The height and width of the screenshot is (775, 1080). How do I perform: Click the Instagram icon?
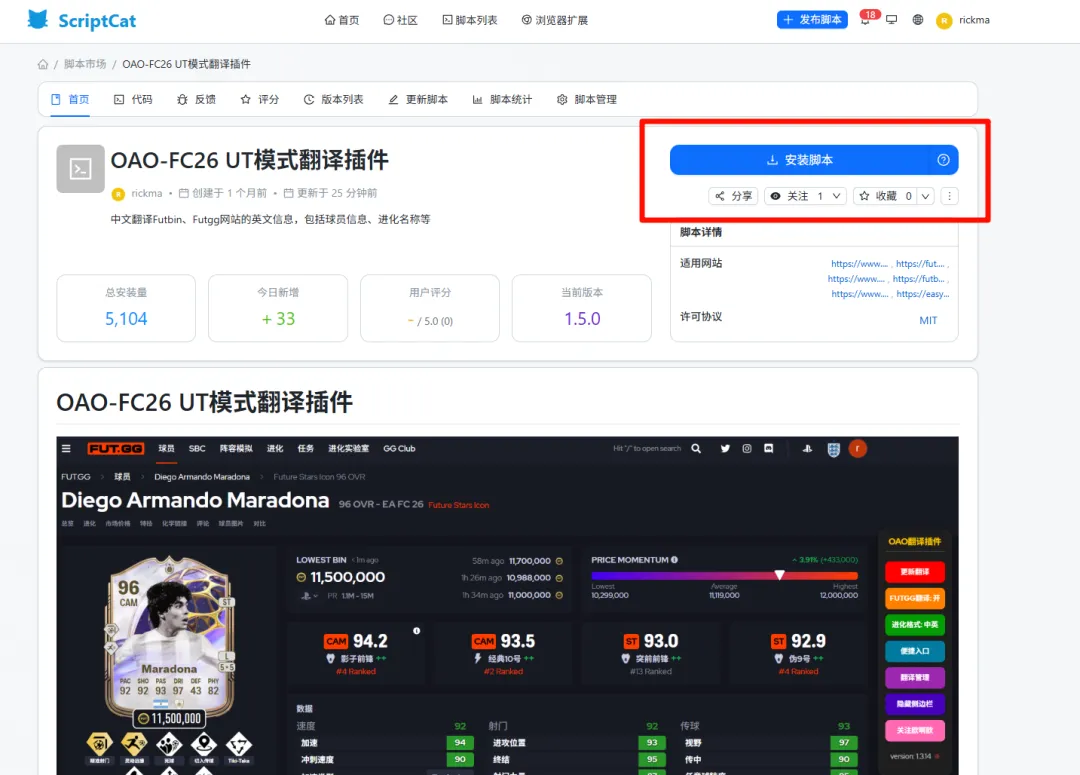tap(747, 448)
